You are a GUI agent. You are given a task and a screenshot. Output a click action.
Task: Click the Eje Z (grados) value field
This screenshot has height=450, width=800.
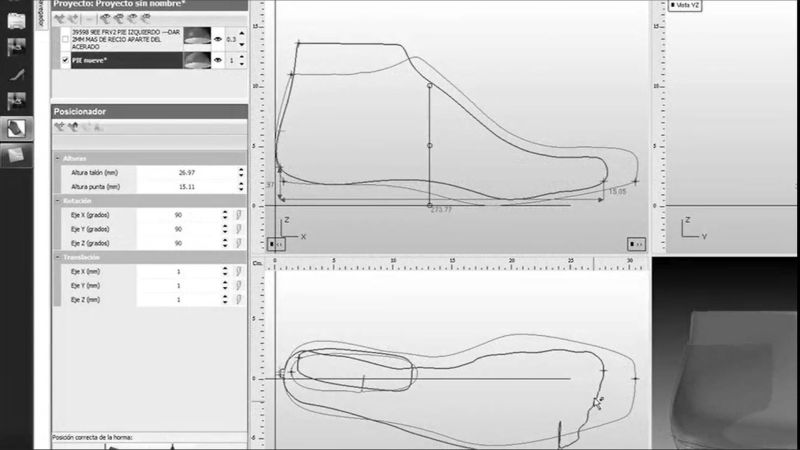[179, 243]
